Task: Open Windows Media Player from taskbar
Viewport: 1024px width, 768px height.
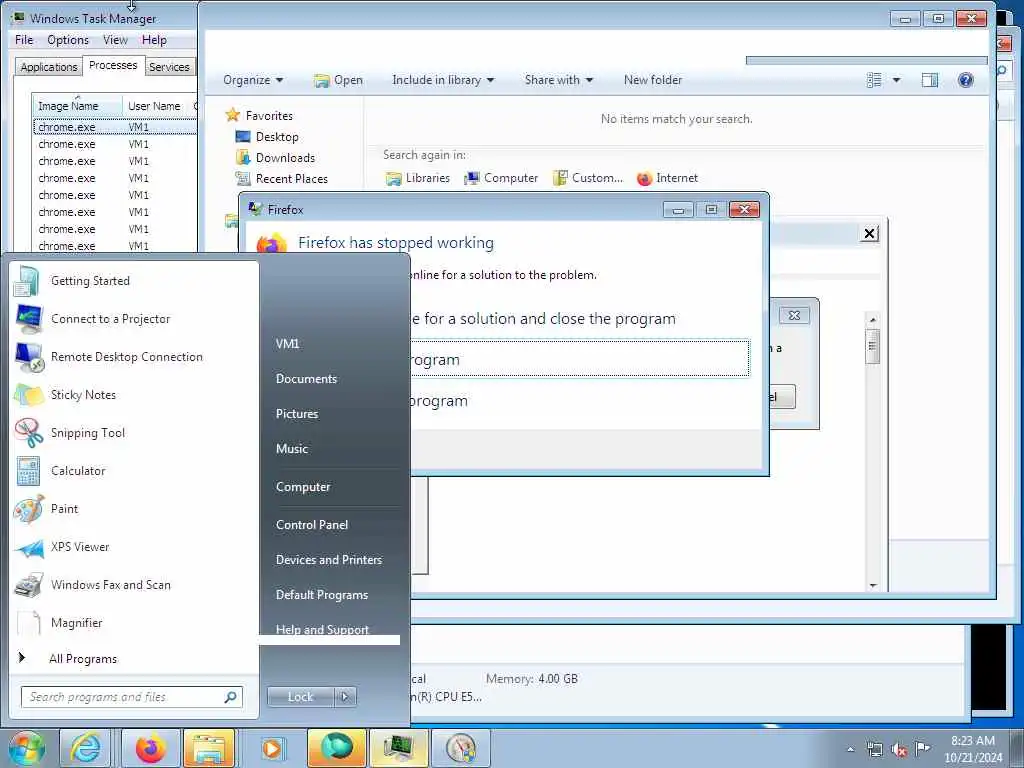Action: tap(272, 748)
